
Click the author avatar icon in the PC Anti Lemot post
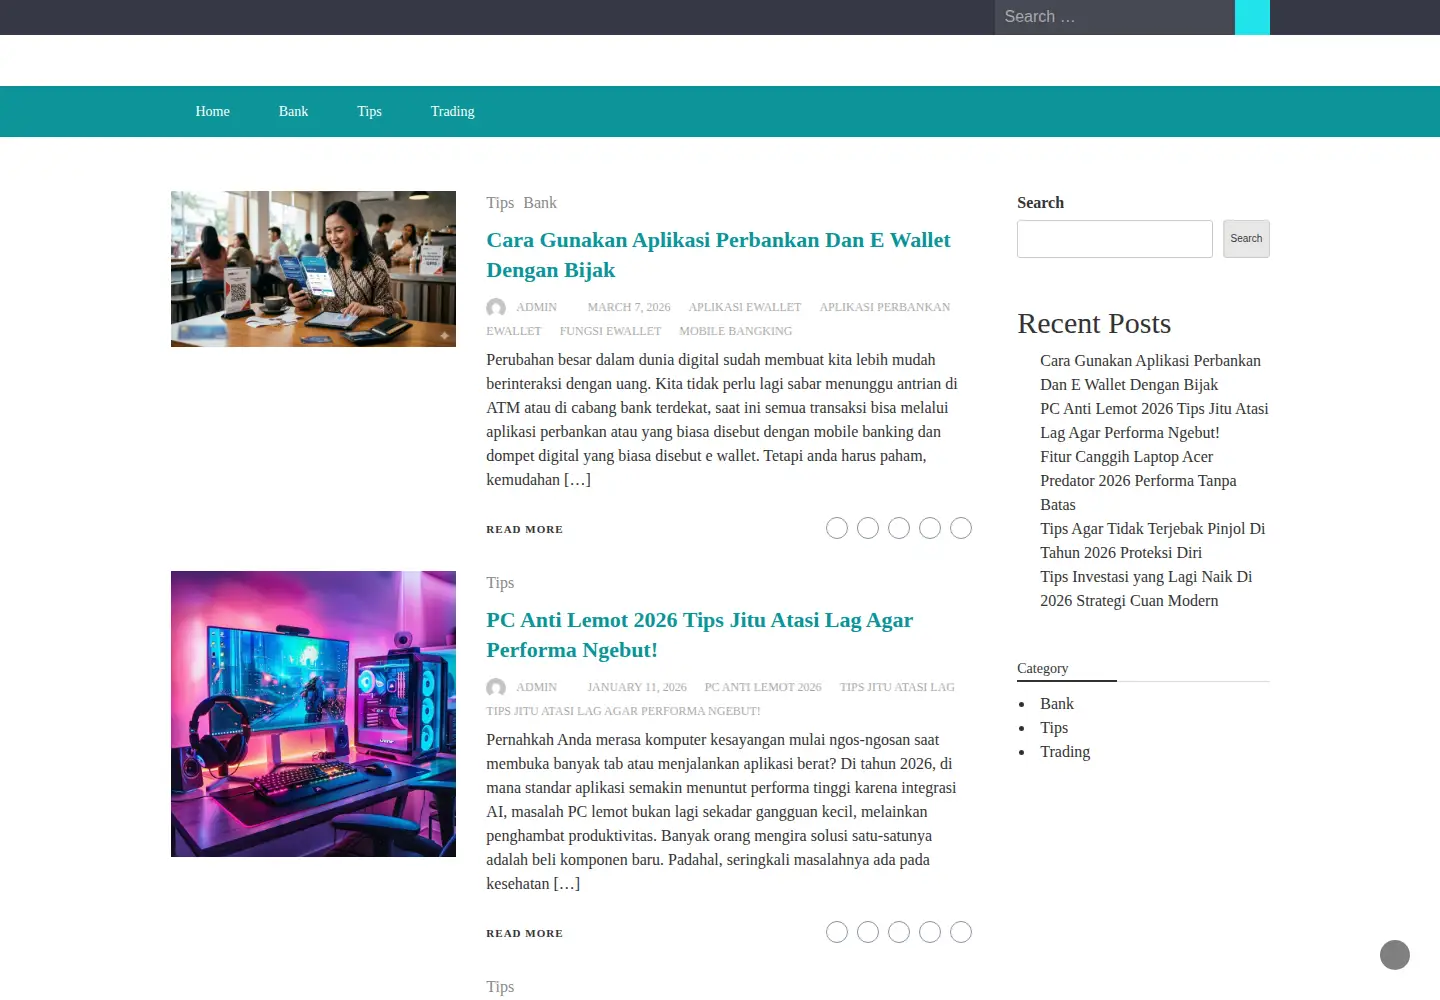click(496, 687)
